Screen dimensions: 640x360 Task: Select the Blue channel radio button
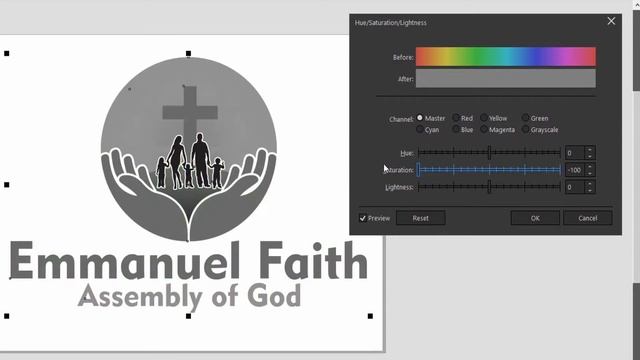[456, 129]
